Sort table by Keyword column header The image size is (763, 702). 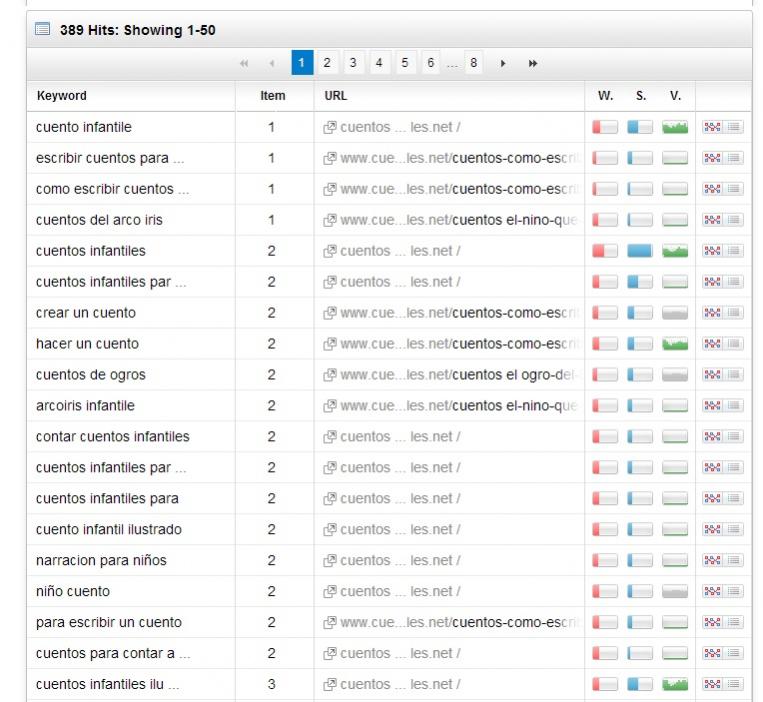click(62, 96)
